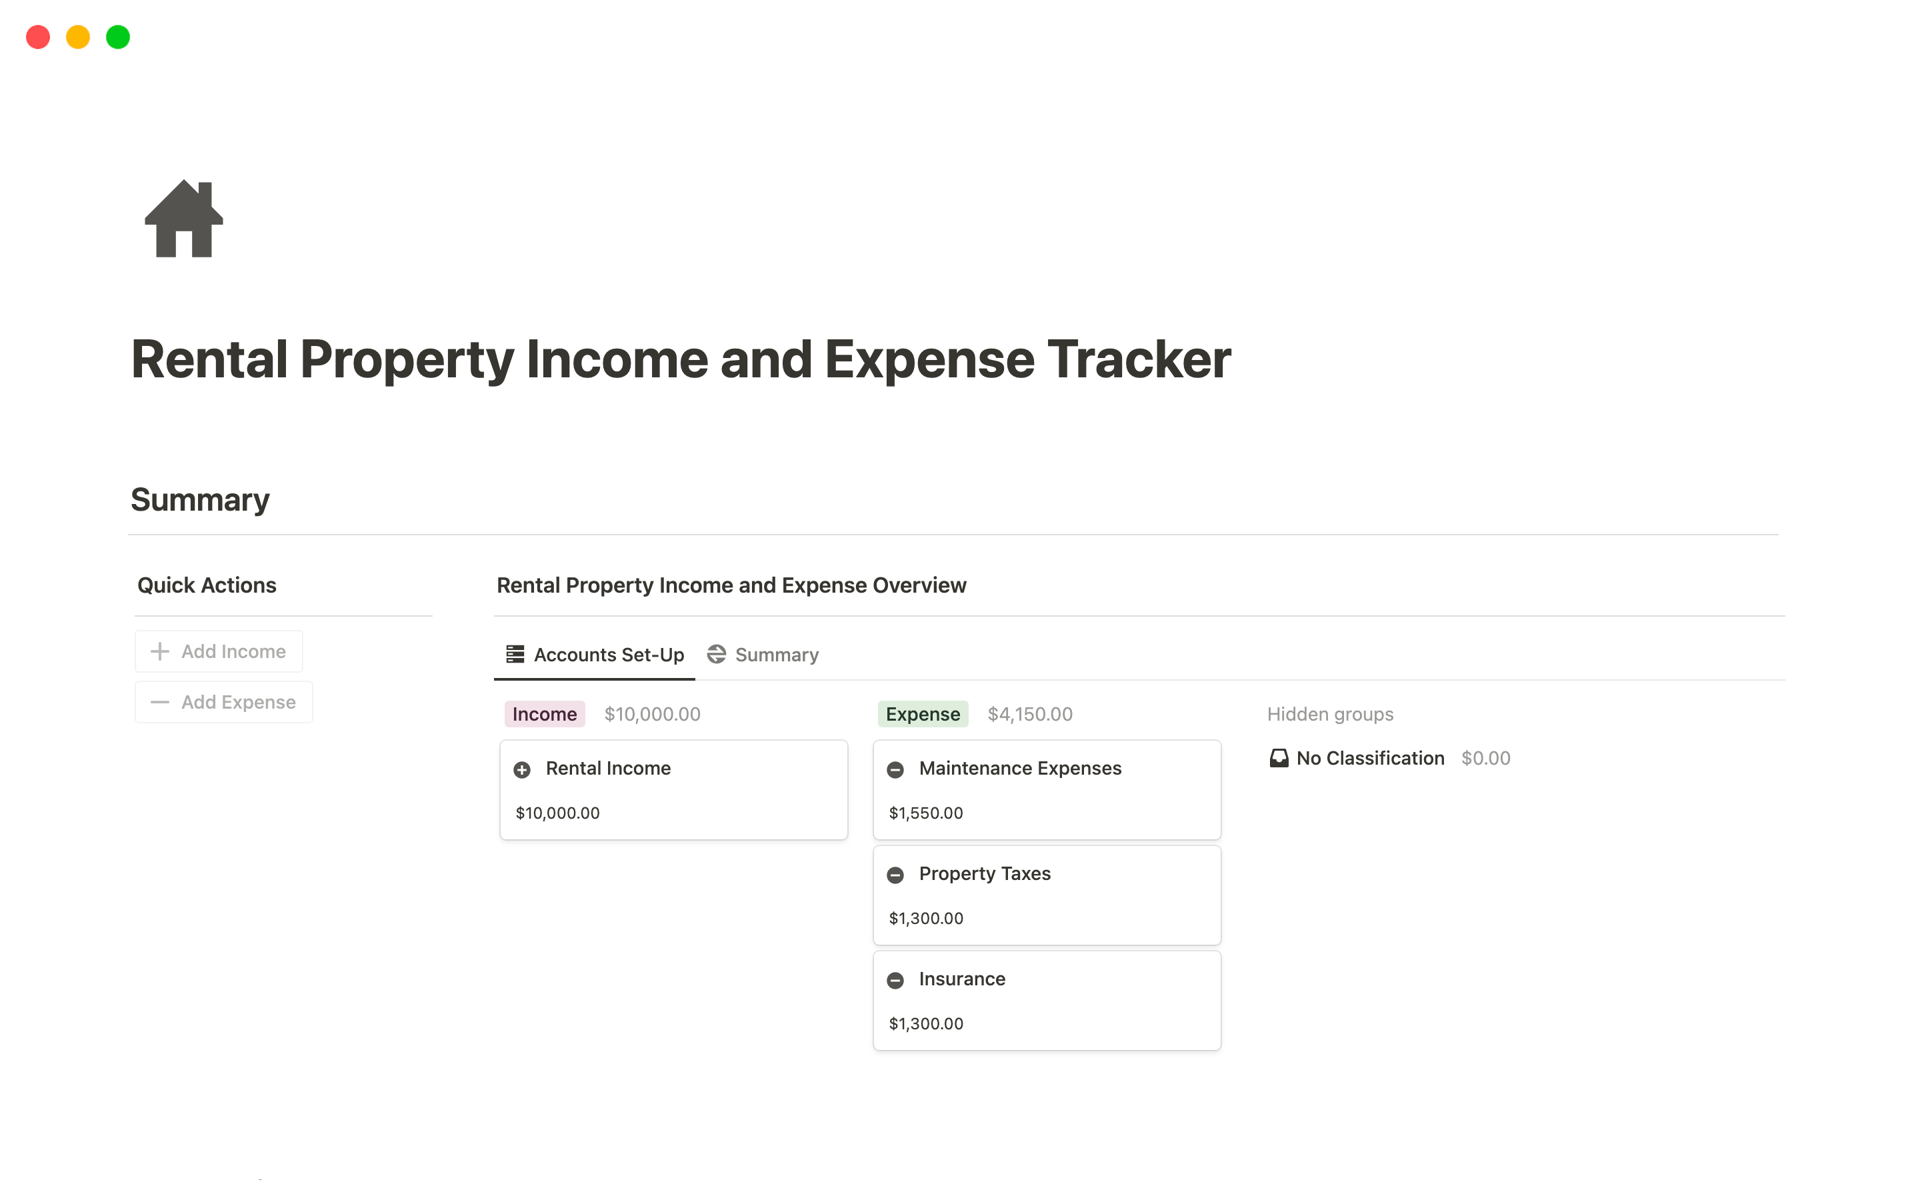Select the Accounts Set-Up tab
The height and width of the screenshot is (1200, 1920).
[593, 654]
